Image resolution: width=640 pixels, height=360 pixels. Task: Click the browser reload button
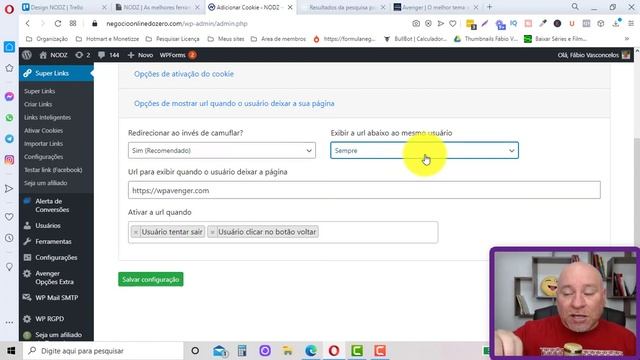click(58, 24)
